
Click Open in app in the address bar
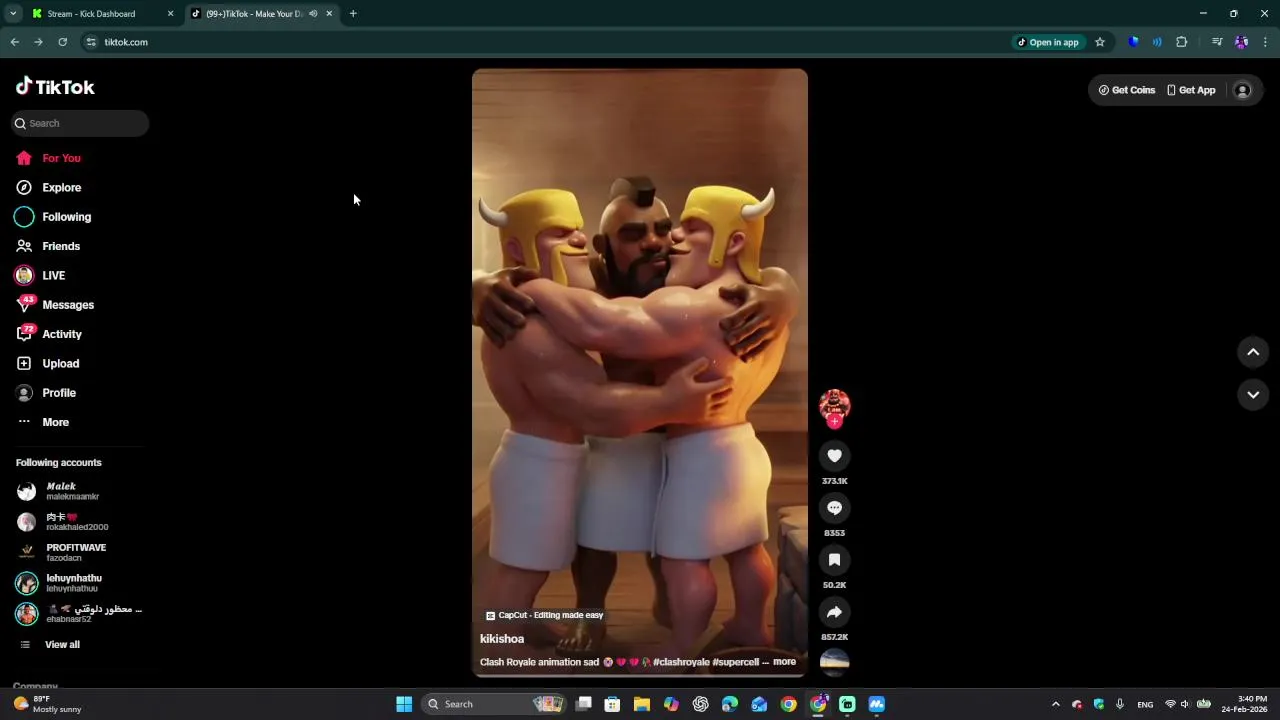[1048, 42]
